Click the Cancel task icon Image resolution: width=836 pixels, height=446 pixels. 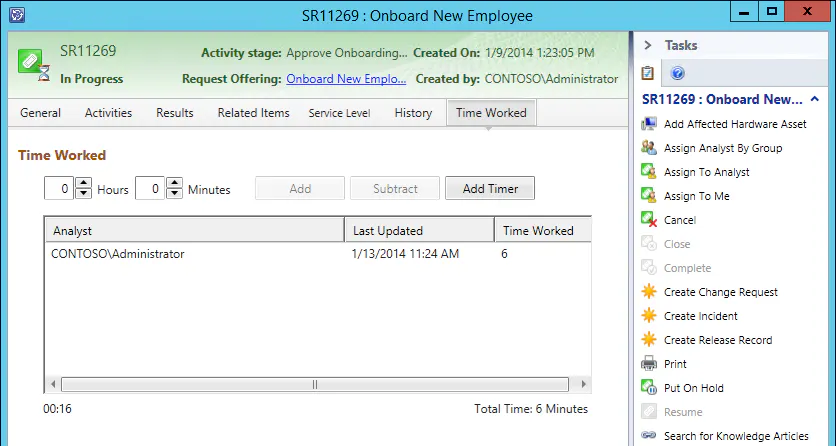coord(649,220)
